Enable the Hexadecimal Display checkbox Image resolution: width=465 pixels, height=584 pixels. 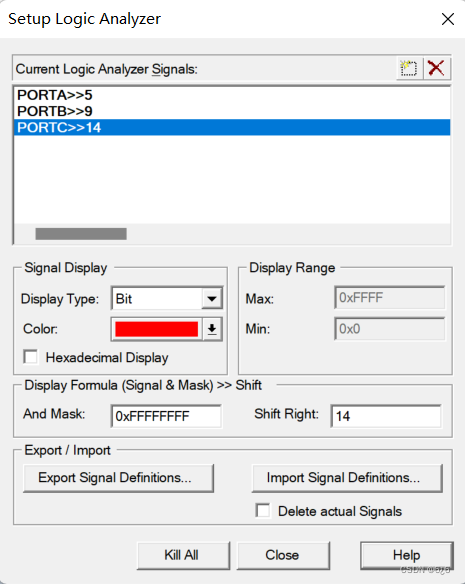coord(31,357)
